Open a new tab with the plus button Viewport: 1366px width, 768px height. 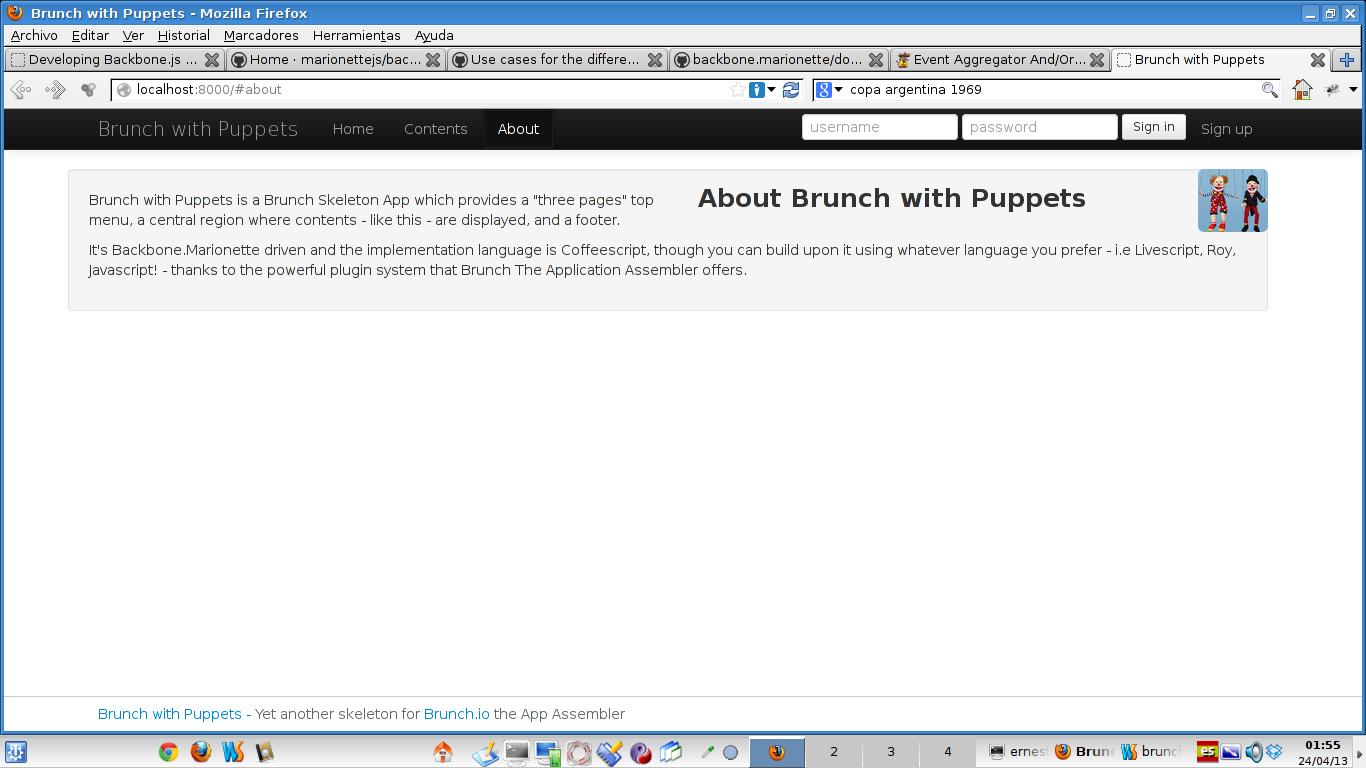coord(1346,60)
